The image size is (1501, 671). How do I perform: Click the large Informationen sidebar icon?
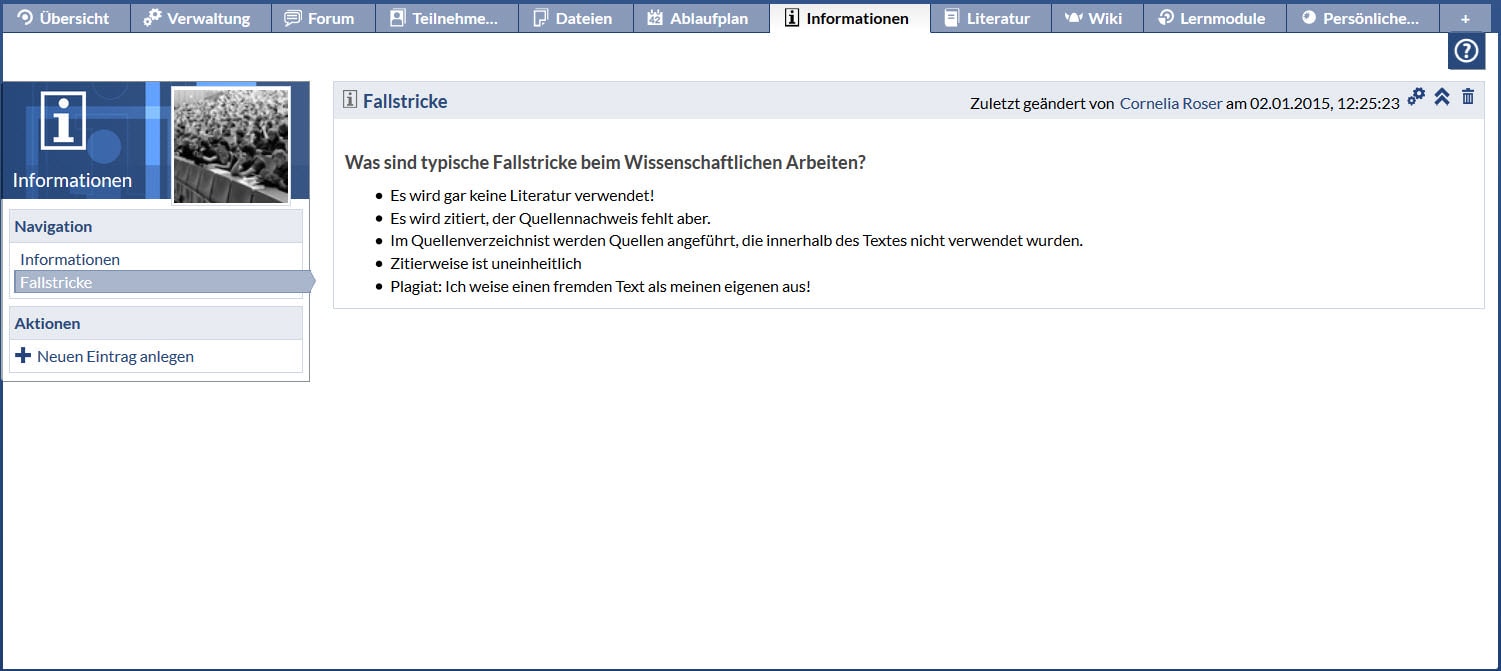coord(63,120)
